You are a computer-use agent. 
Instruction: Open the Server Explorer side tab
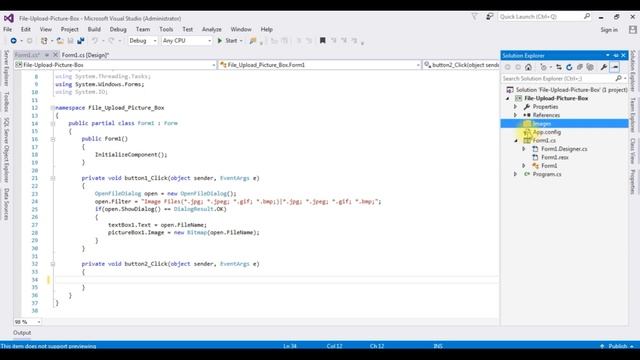tap(6, 68)
